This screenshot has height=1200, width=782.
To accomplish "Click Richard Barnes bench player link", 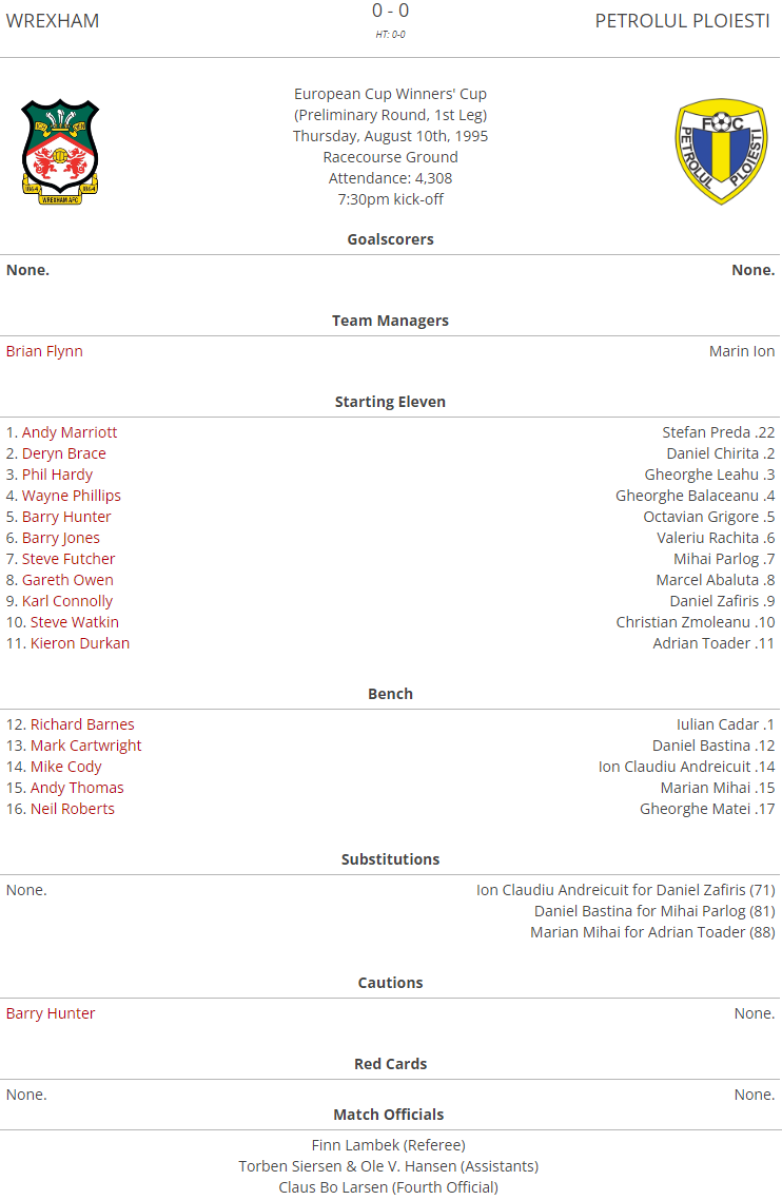I will click(x=82, y=724).
